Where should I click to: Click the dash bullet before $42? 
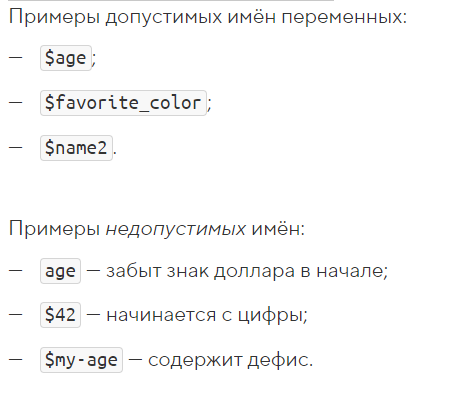point(15,315)
